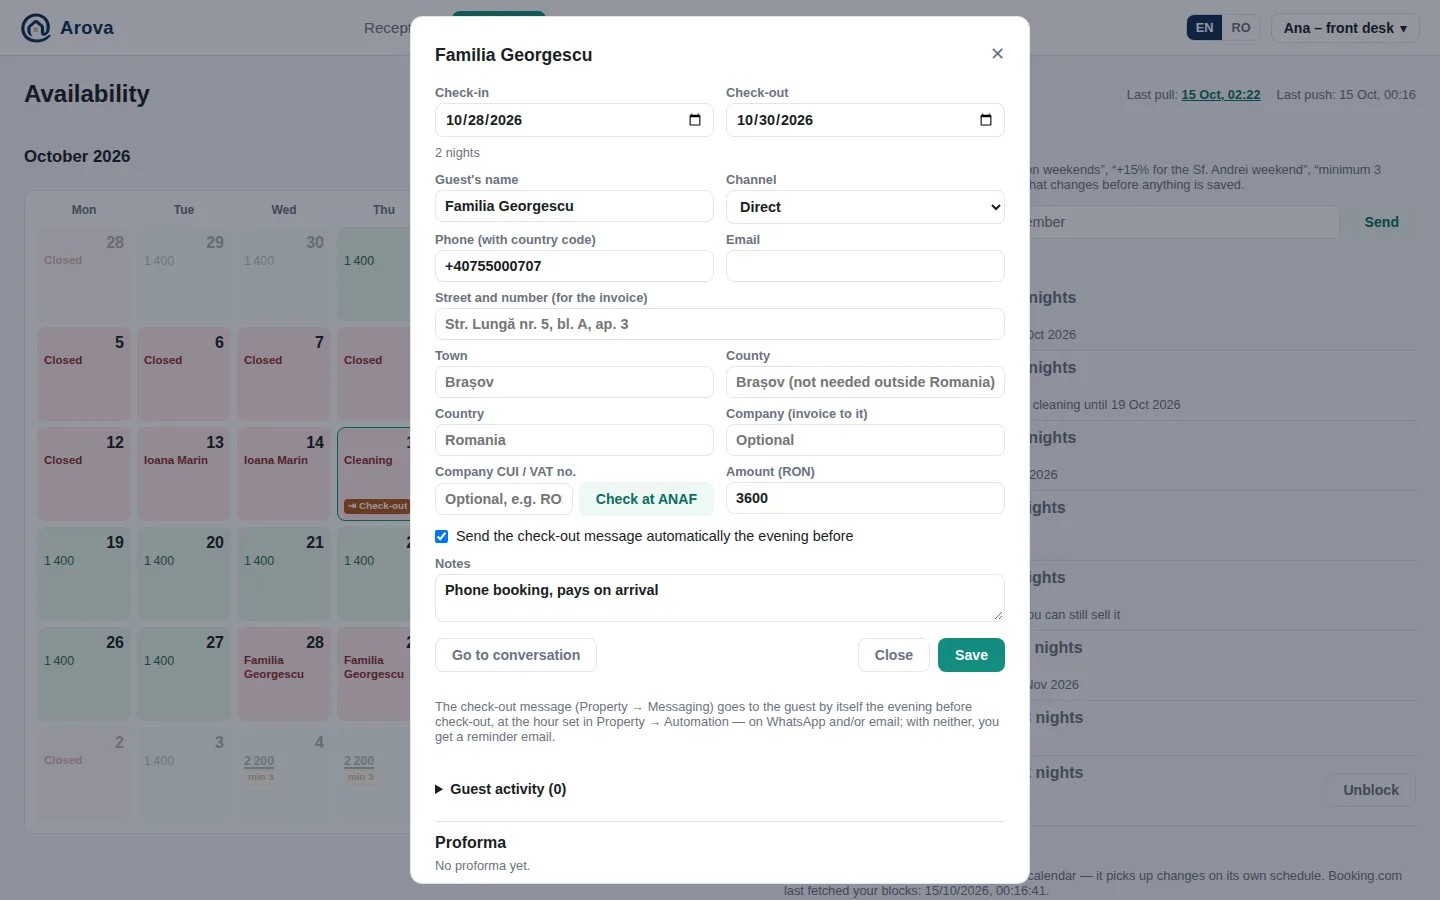Close the Familia Georgescu dialog with X
1440x900 pixels.
click(x=997, y=54)
